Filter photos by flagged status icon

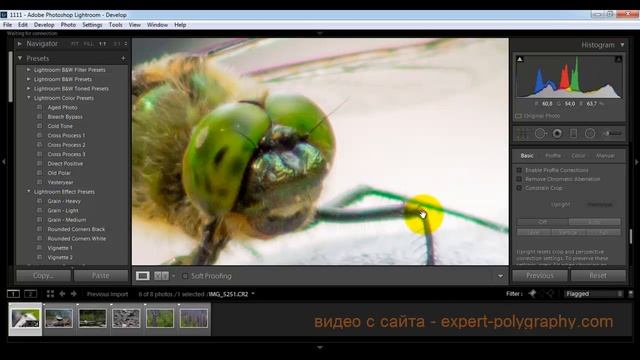(532, 293)
